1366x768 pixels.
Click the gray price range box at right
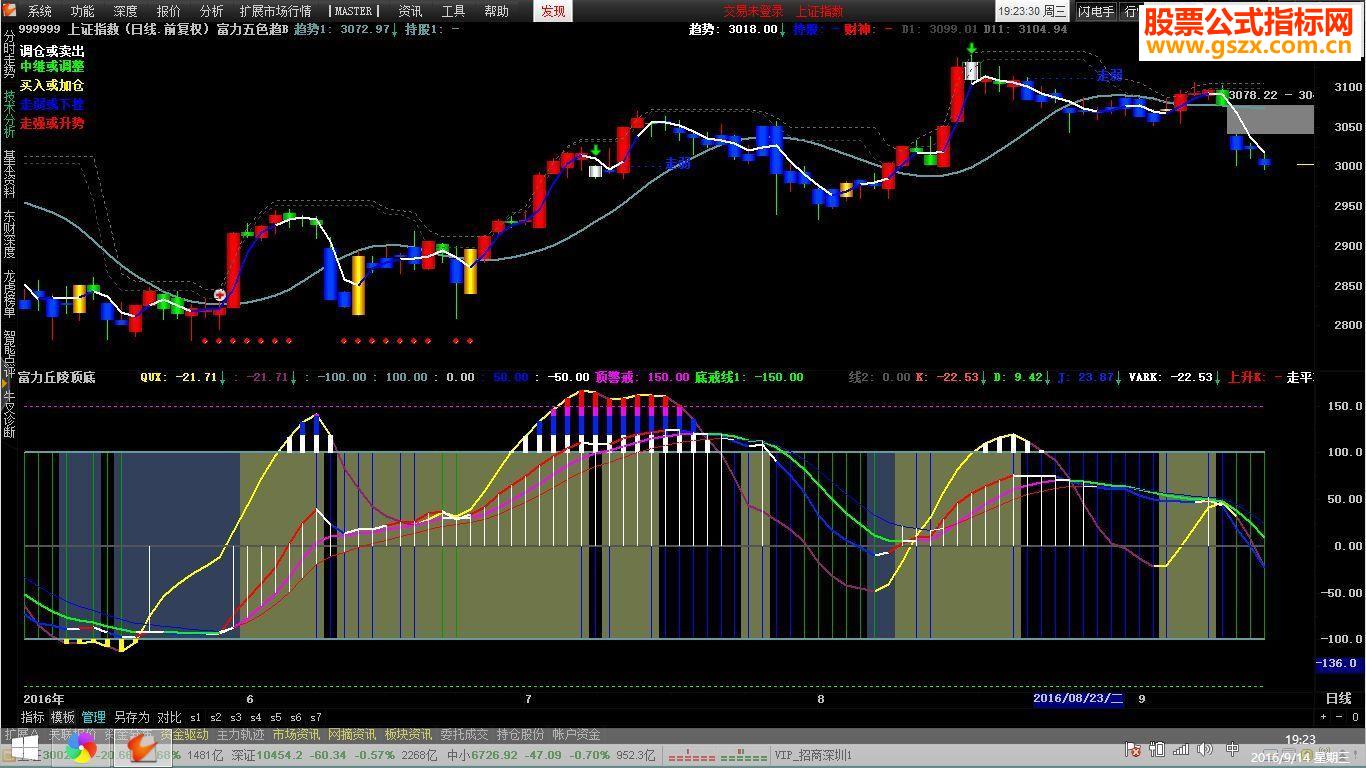[x=1270, y=119]
